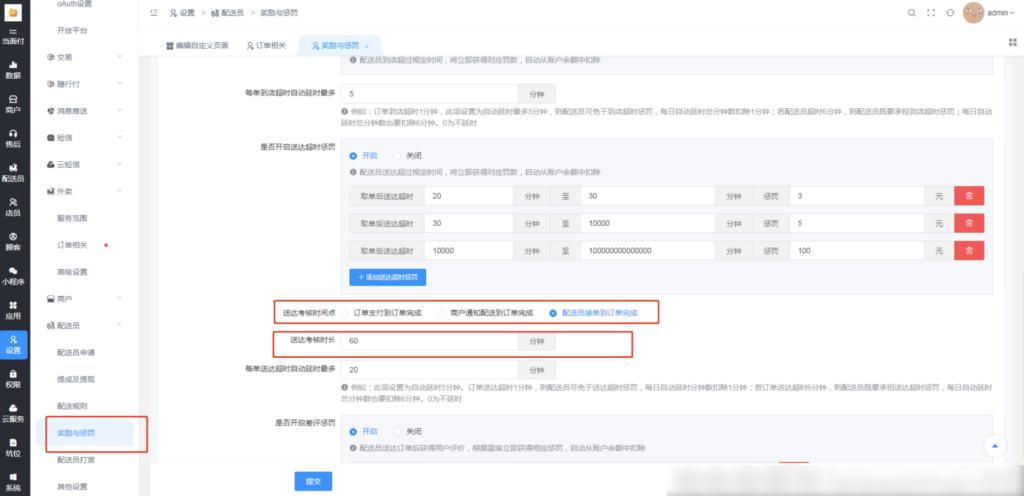Open 其他设置 submenu item
The width and height of the screenshot is (1024, 496).
click(x=72, y=486)
